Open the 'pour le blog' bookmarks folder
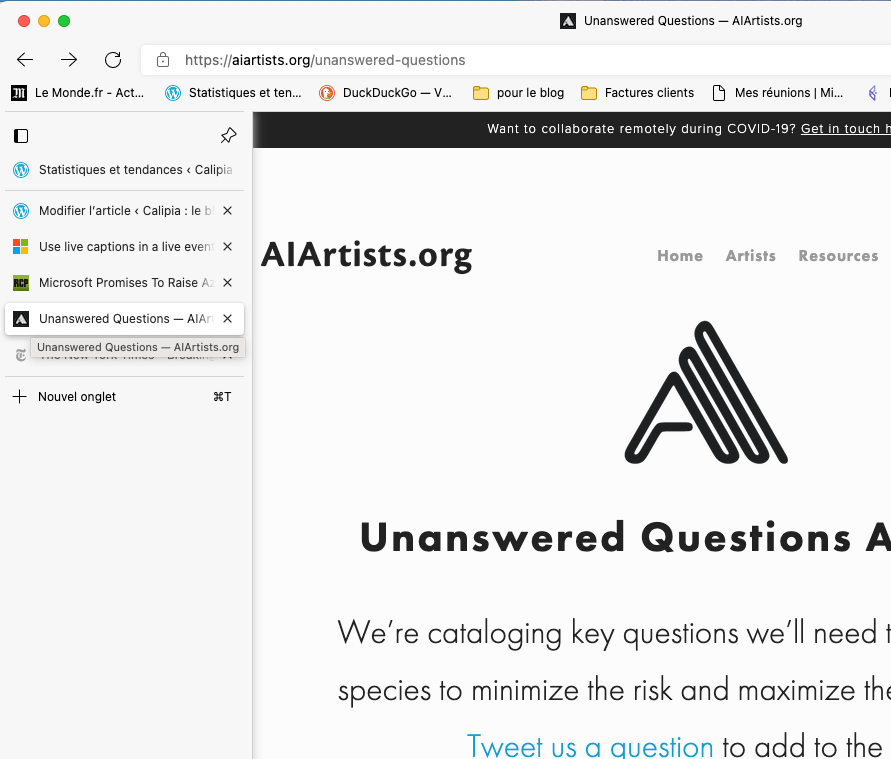Viewport: 891px width, 759px height. pyautogui.click(x=519, y=93)
